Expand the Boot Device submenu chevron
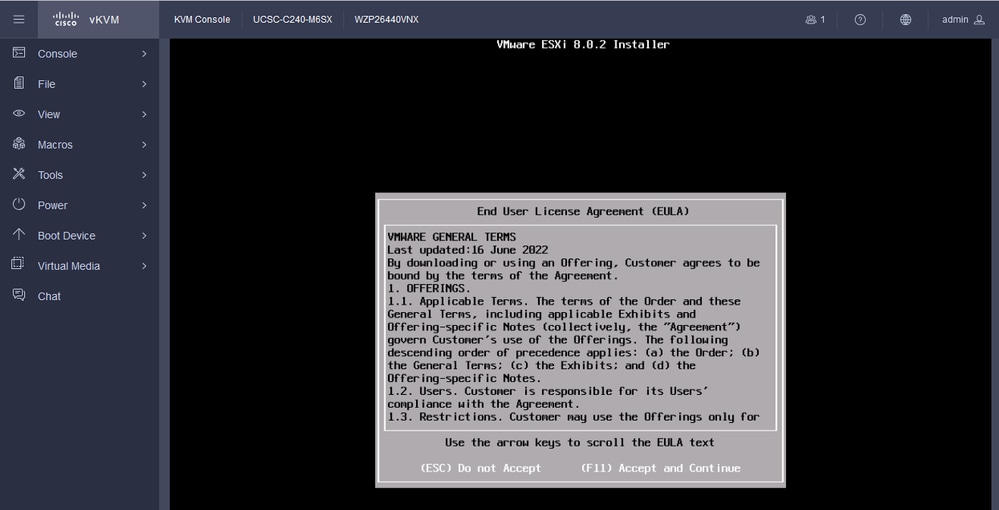Screen dimensions: 999x510 [x=144, y=235]
